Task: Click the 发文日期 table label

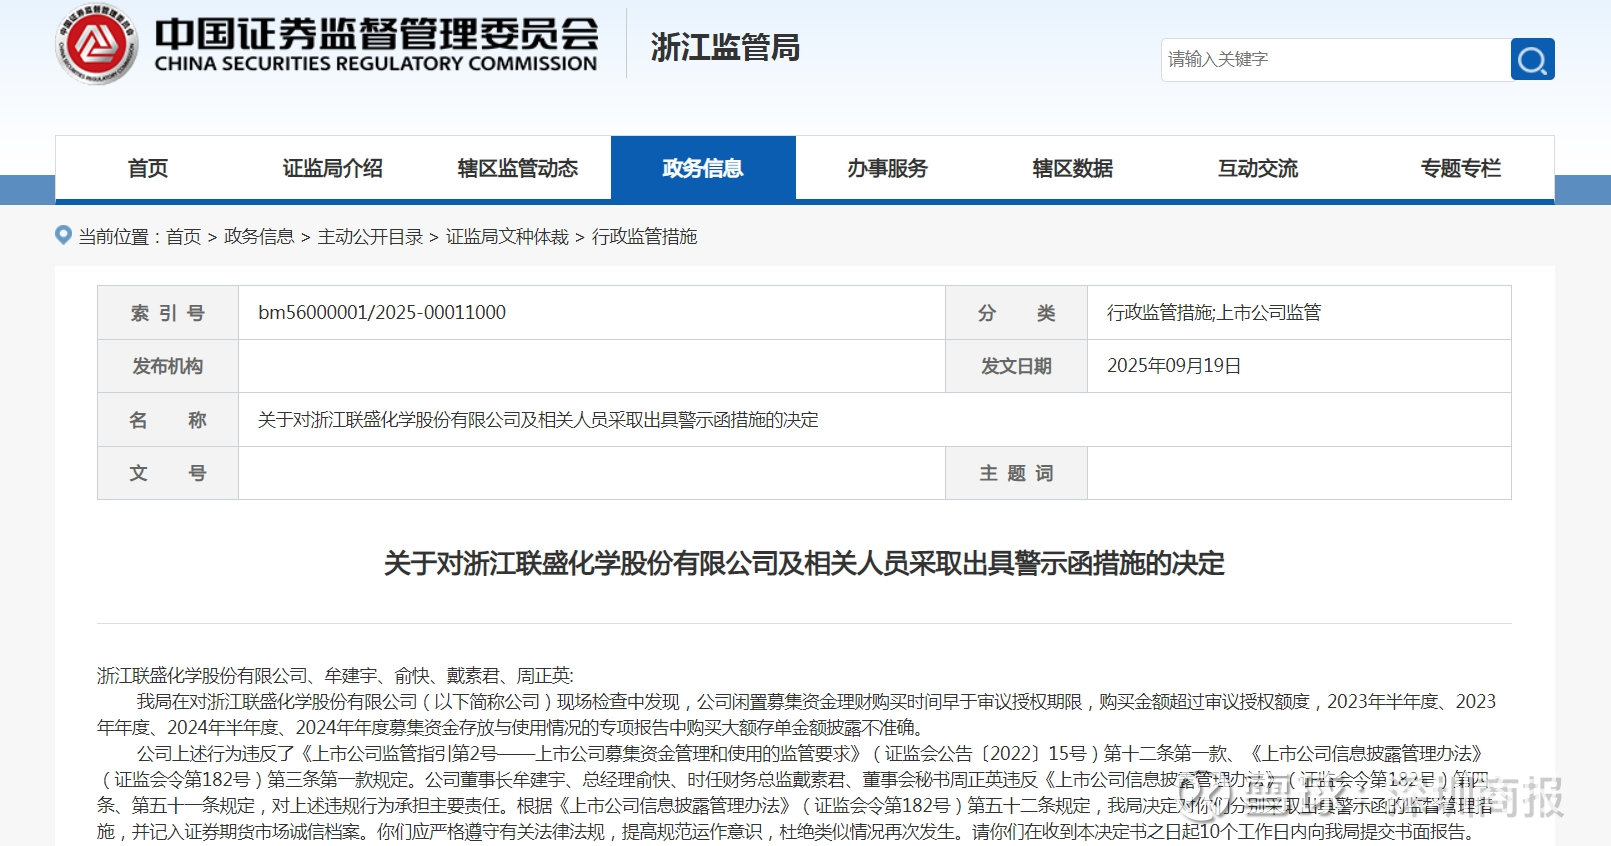Action: point(1016,366)
